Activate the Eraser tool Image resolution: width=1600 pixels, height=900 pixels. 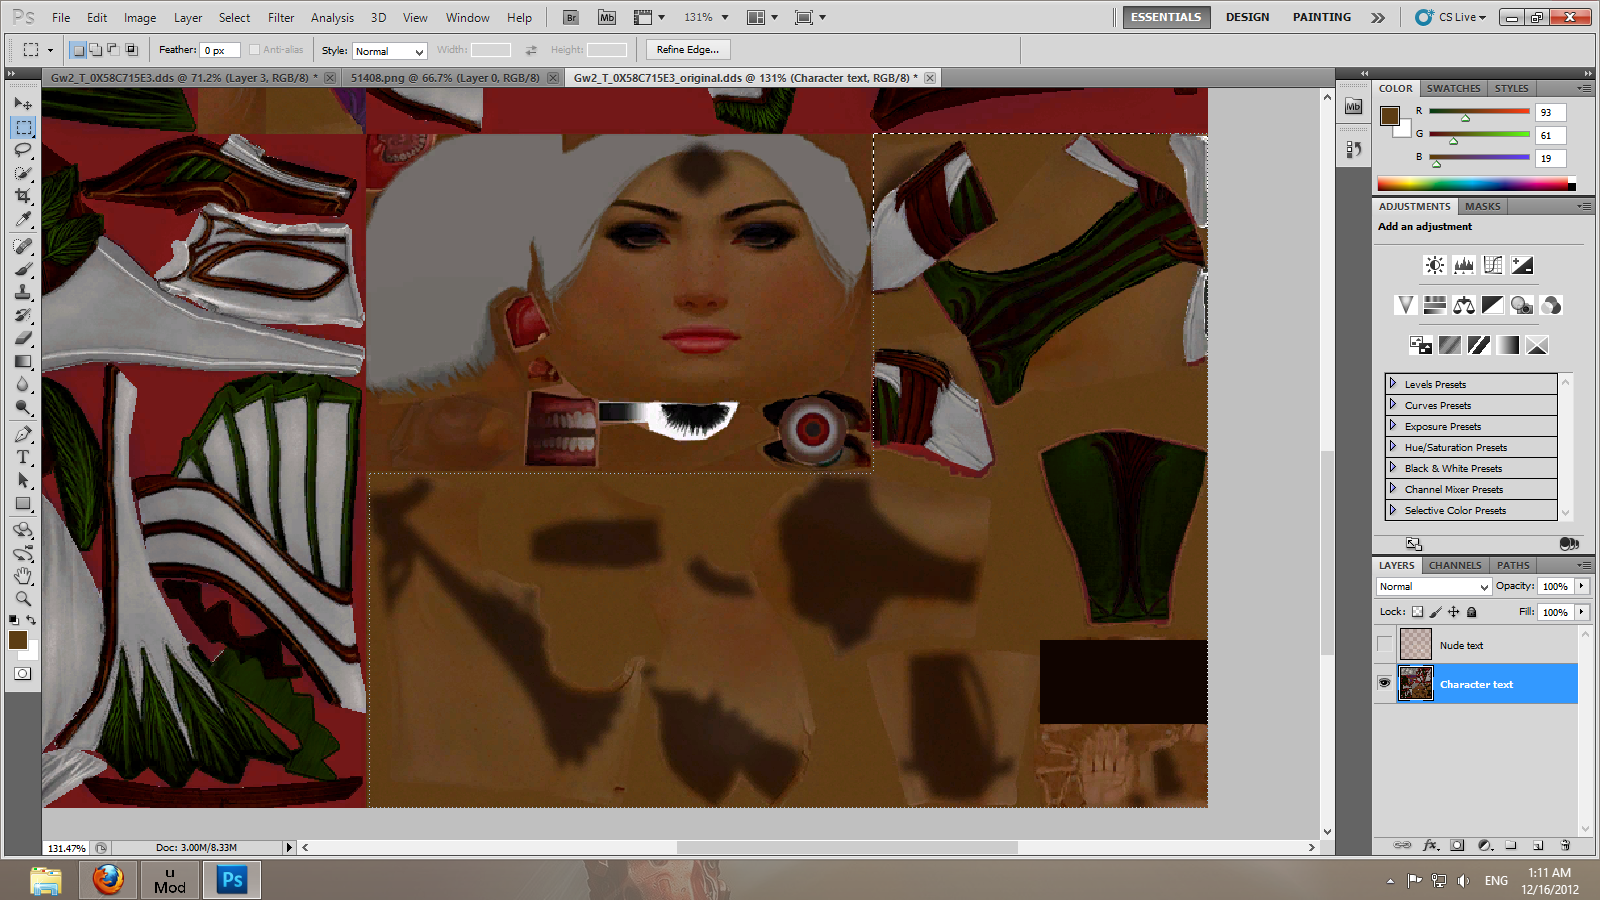[23, 338]
